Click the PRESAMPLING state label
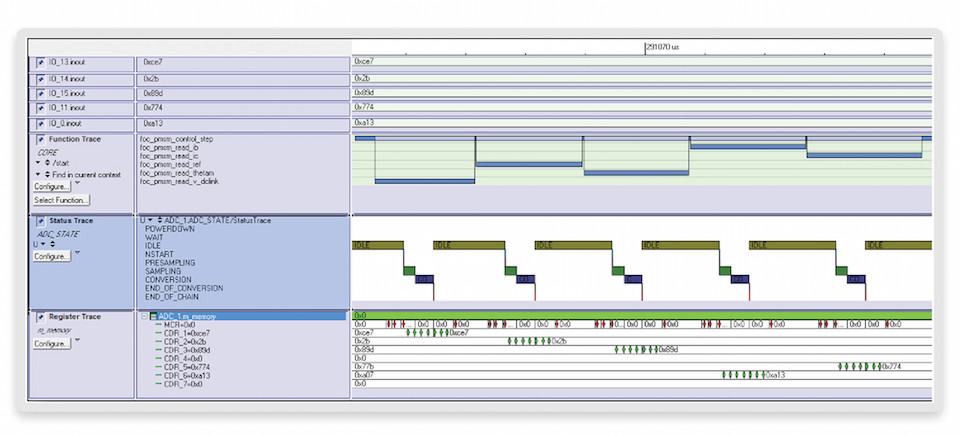Image resolution: width=960 pixels, height=435 pixels. [170, 263]
